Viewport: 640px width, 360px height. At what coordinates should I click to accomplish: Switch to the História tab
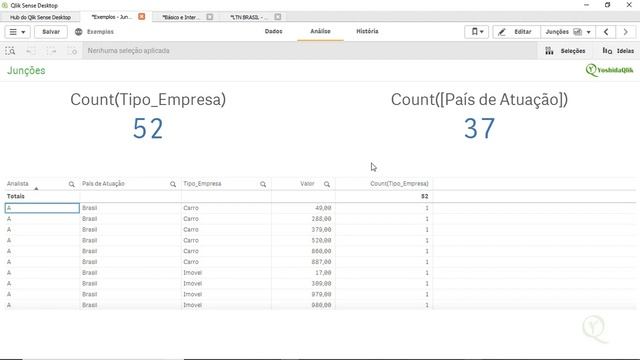(367, 31)
